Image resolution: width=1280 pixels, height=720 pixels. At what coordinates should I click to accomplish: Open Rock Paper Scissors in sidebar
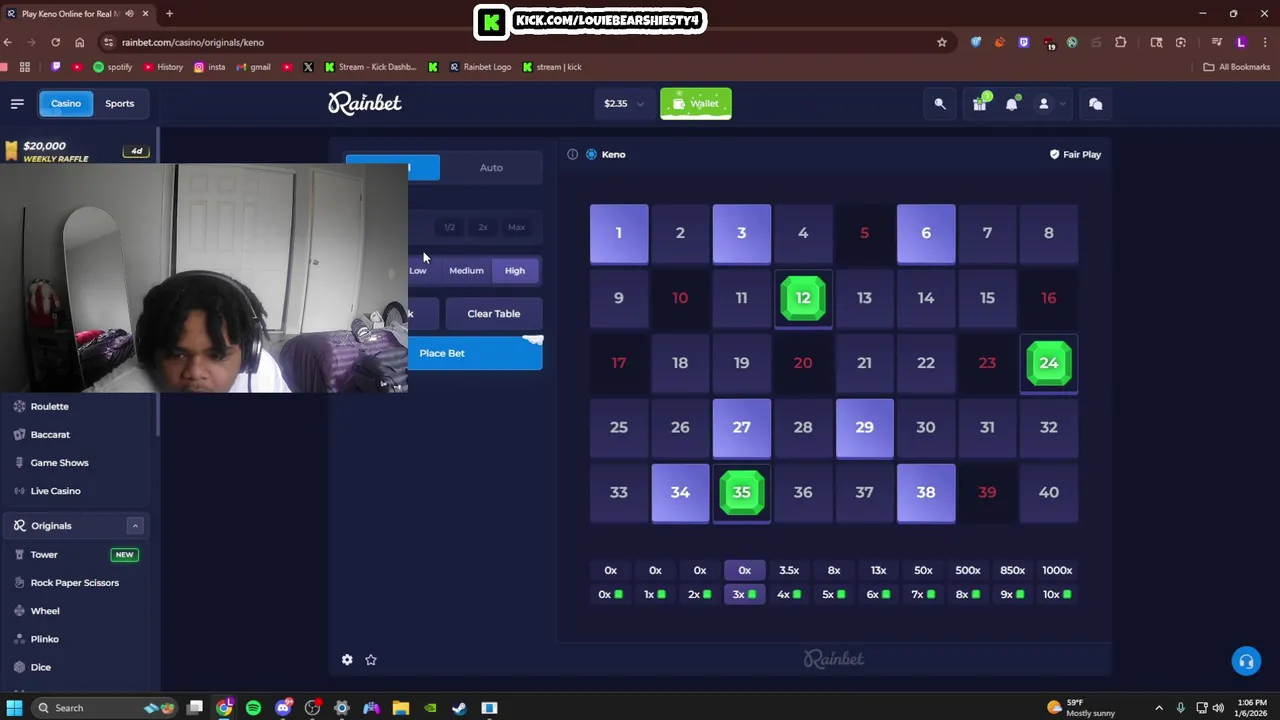pyautogui.click(x=74, y=583)
